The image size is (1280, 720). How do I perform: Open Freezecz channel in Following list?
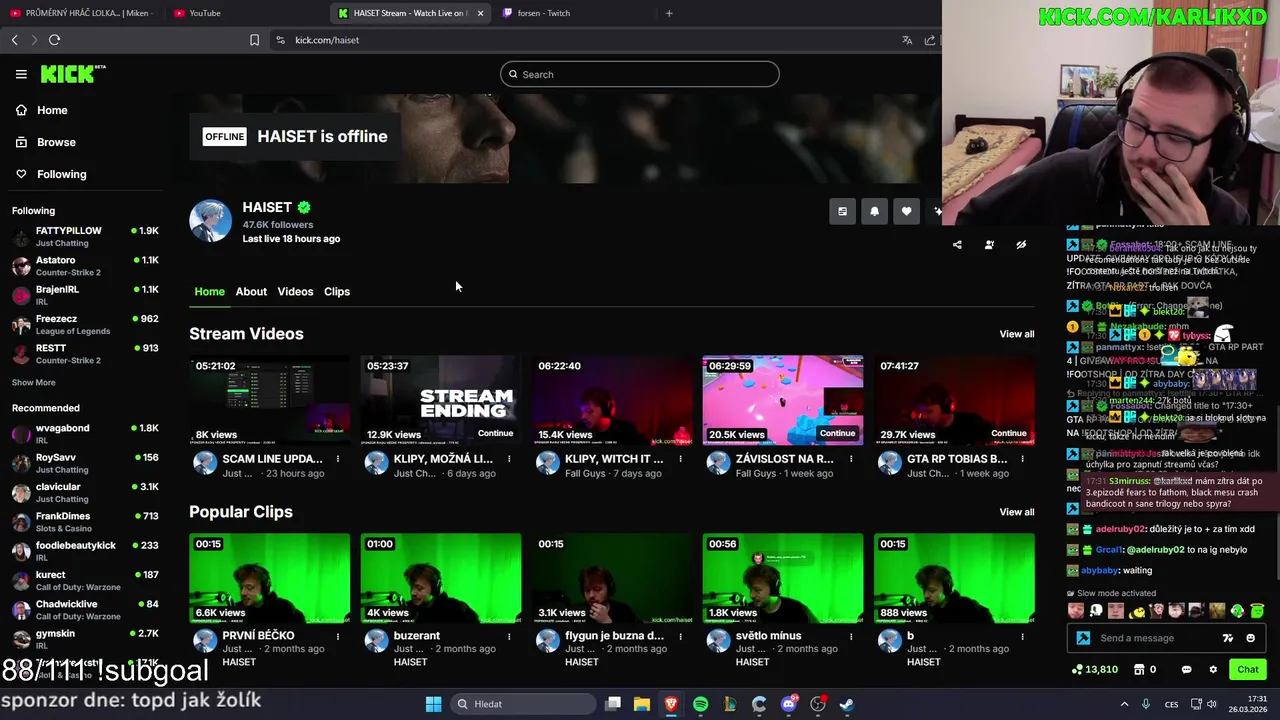(85, 325)
